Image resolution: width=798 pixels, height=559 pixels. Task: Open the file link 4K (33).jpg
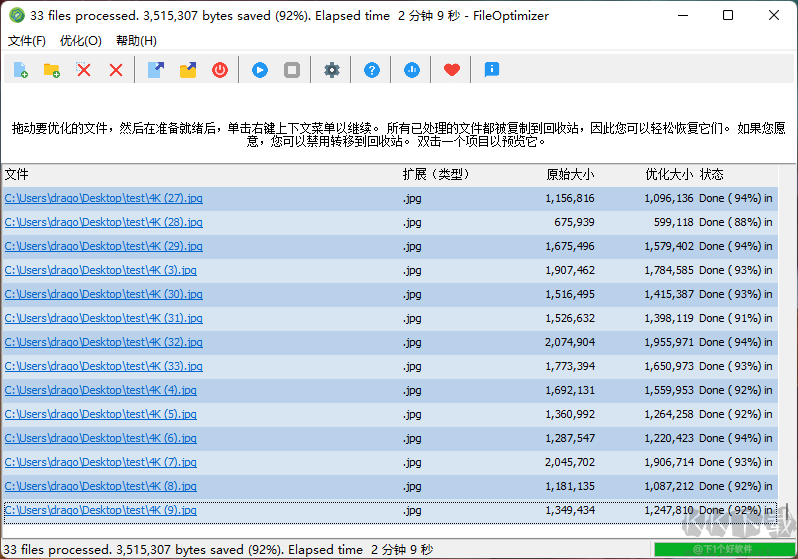coord(103,366)
